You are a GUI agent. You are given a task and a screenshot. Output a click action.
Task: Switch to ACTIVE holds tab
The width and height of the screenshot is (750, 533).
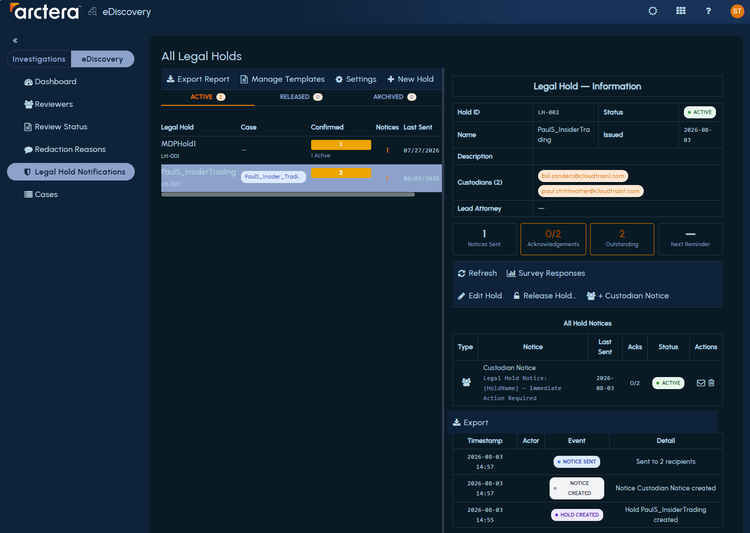click(208, 97)
